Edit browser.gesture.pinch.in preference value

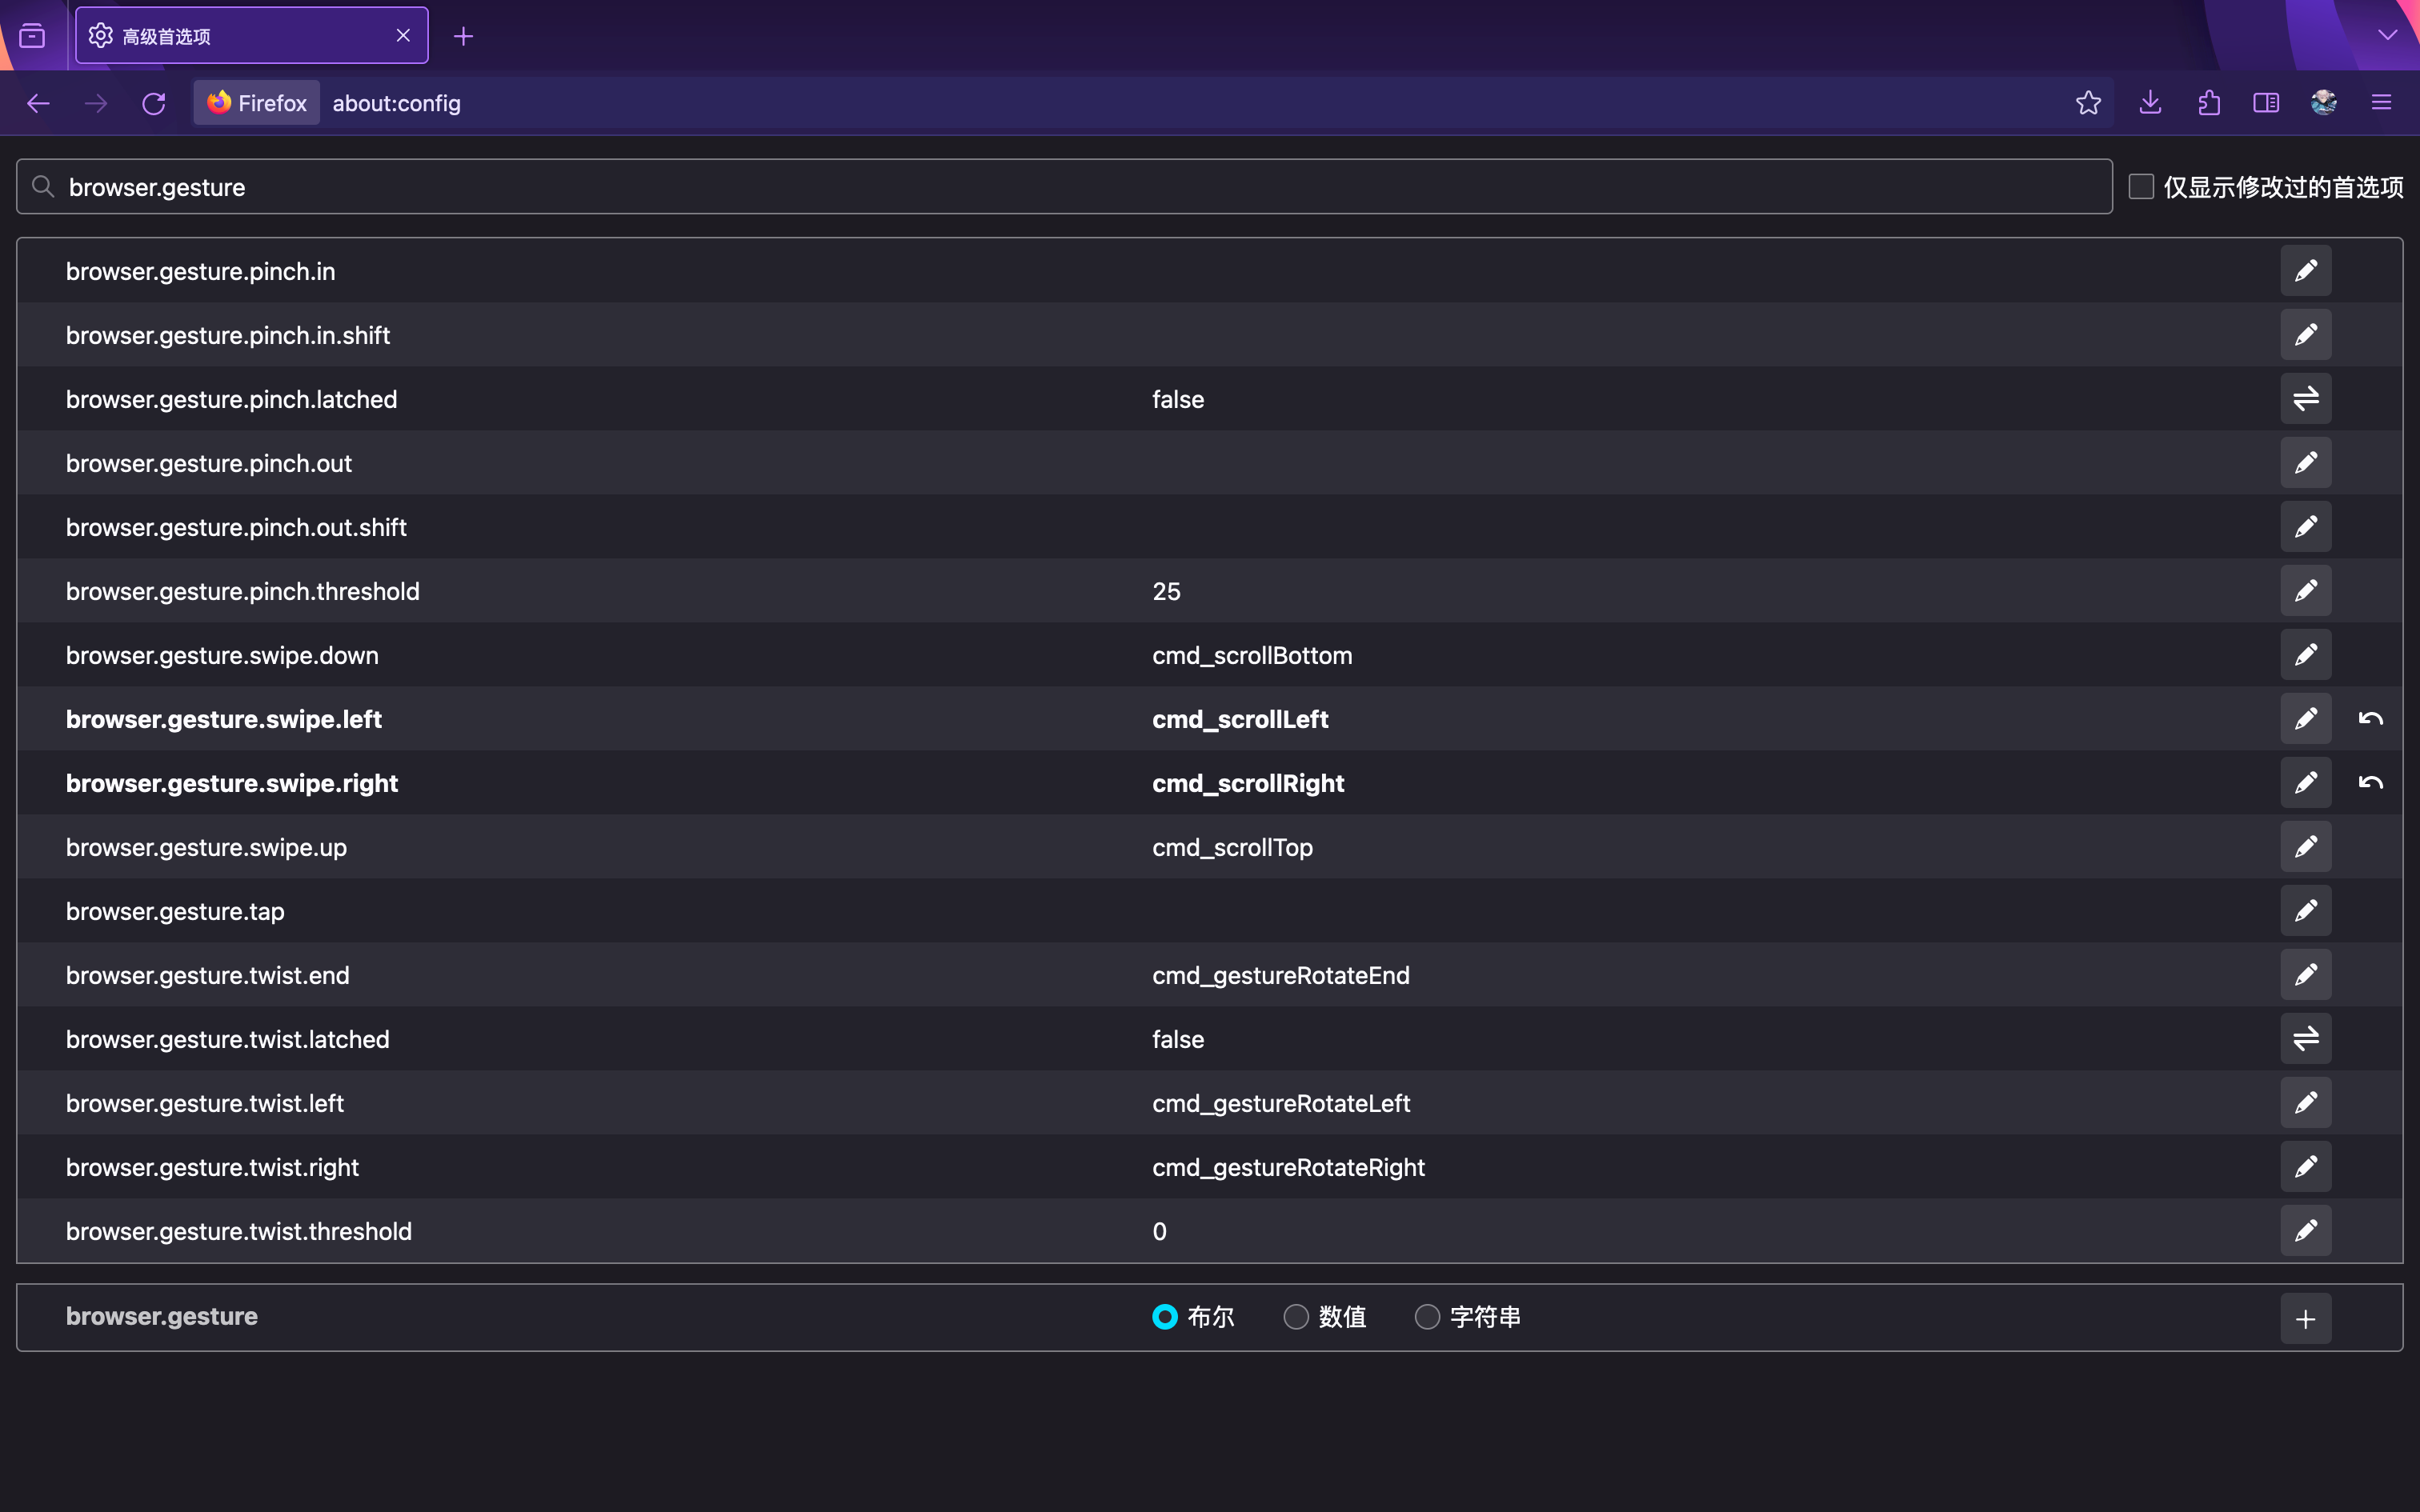[2305, 271]
